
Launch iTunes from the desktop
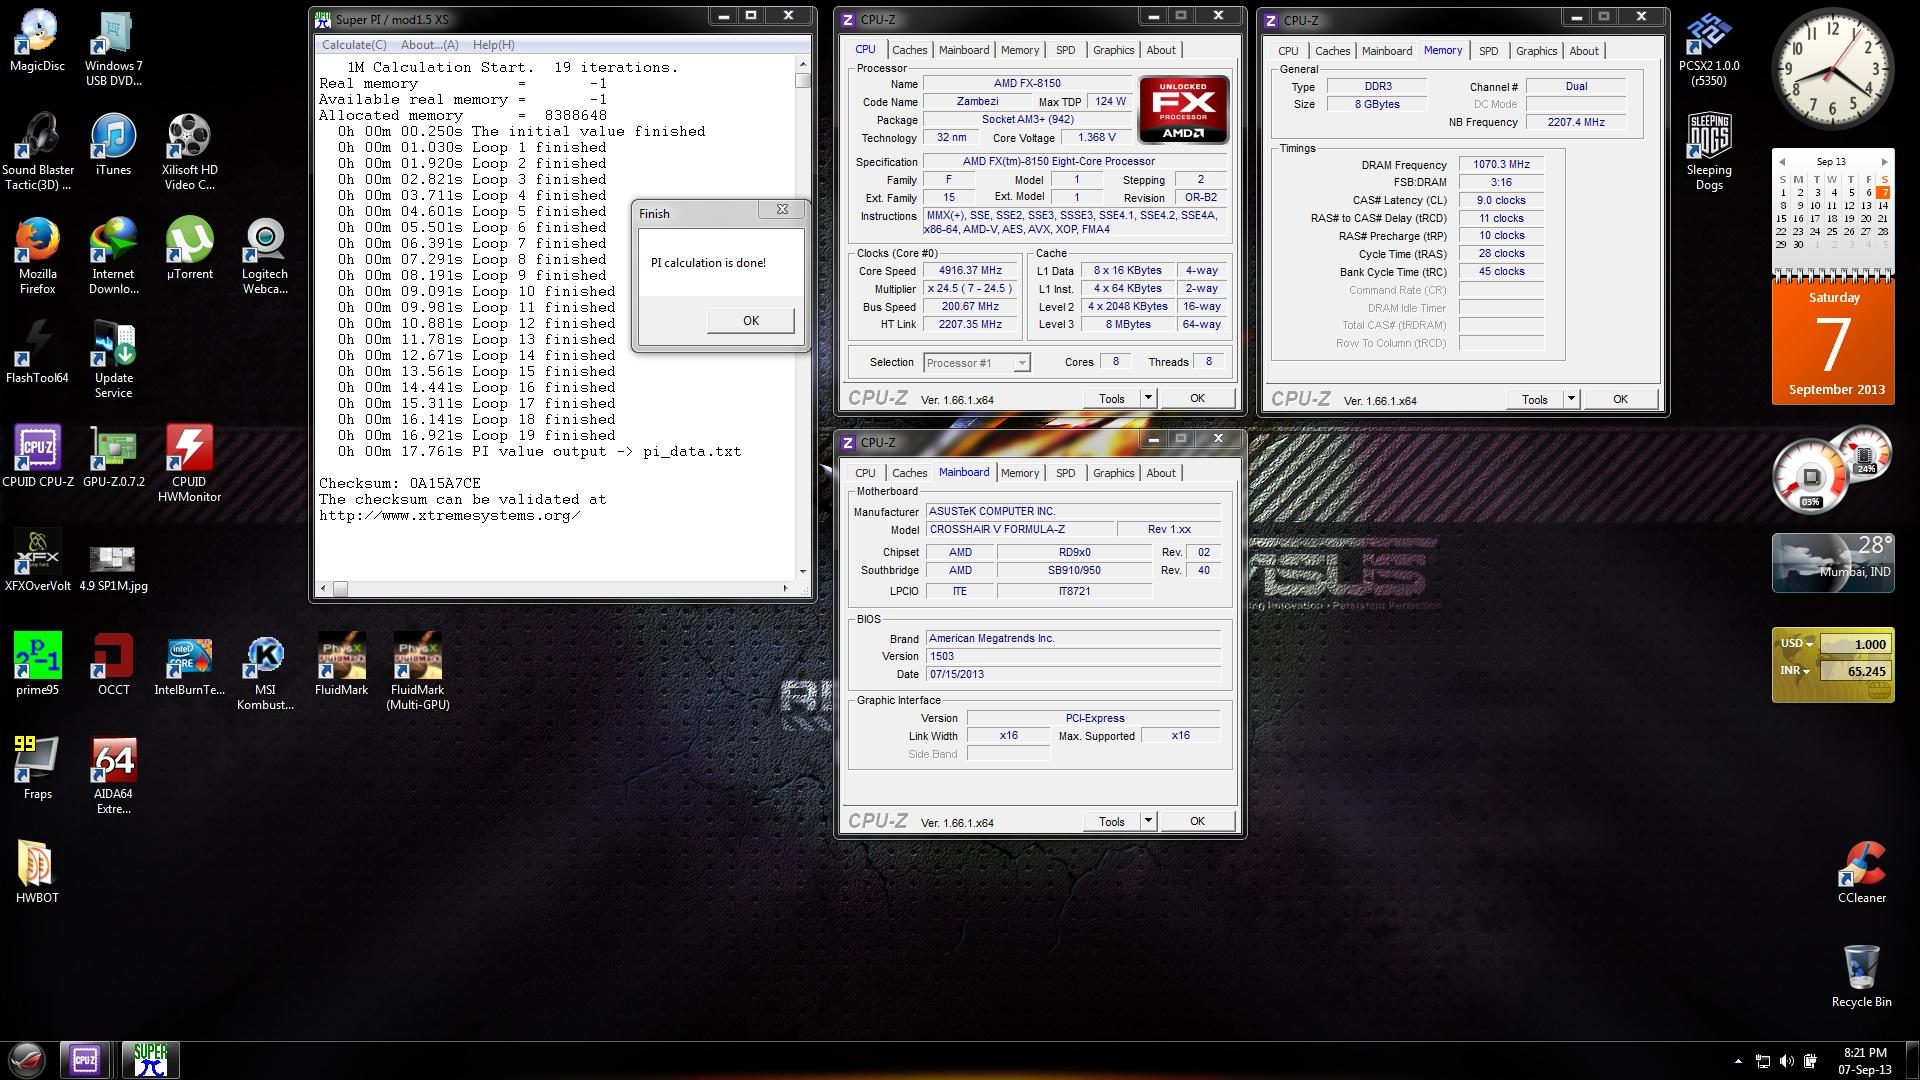tap(113, 144)
